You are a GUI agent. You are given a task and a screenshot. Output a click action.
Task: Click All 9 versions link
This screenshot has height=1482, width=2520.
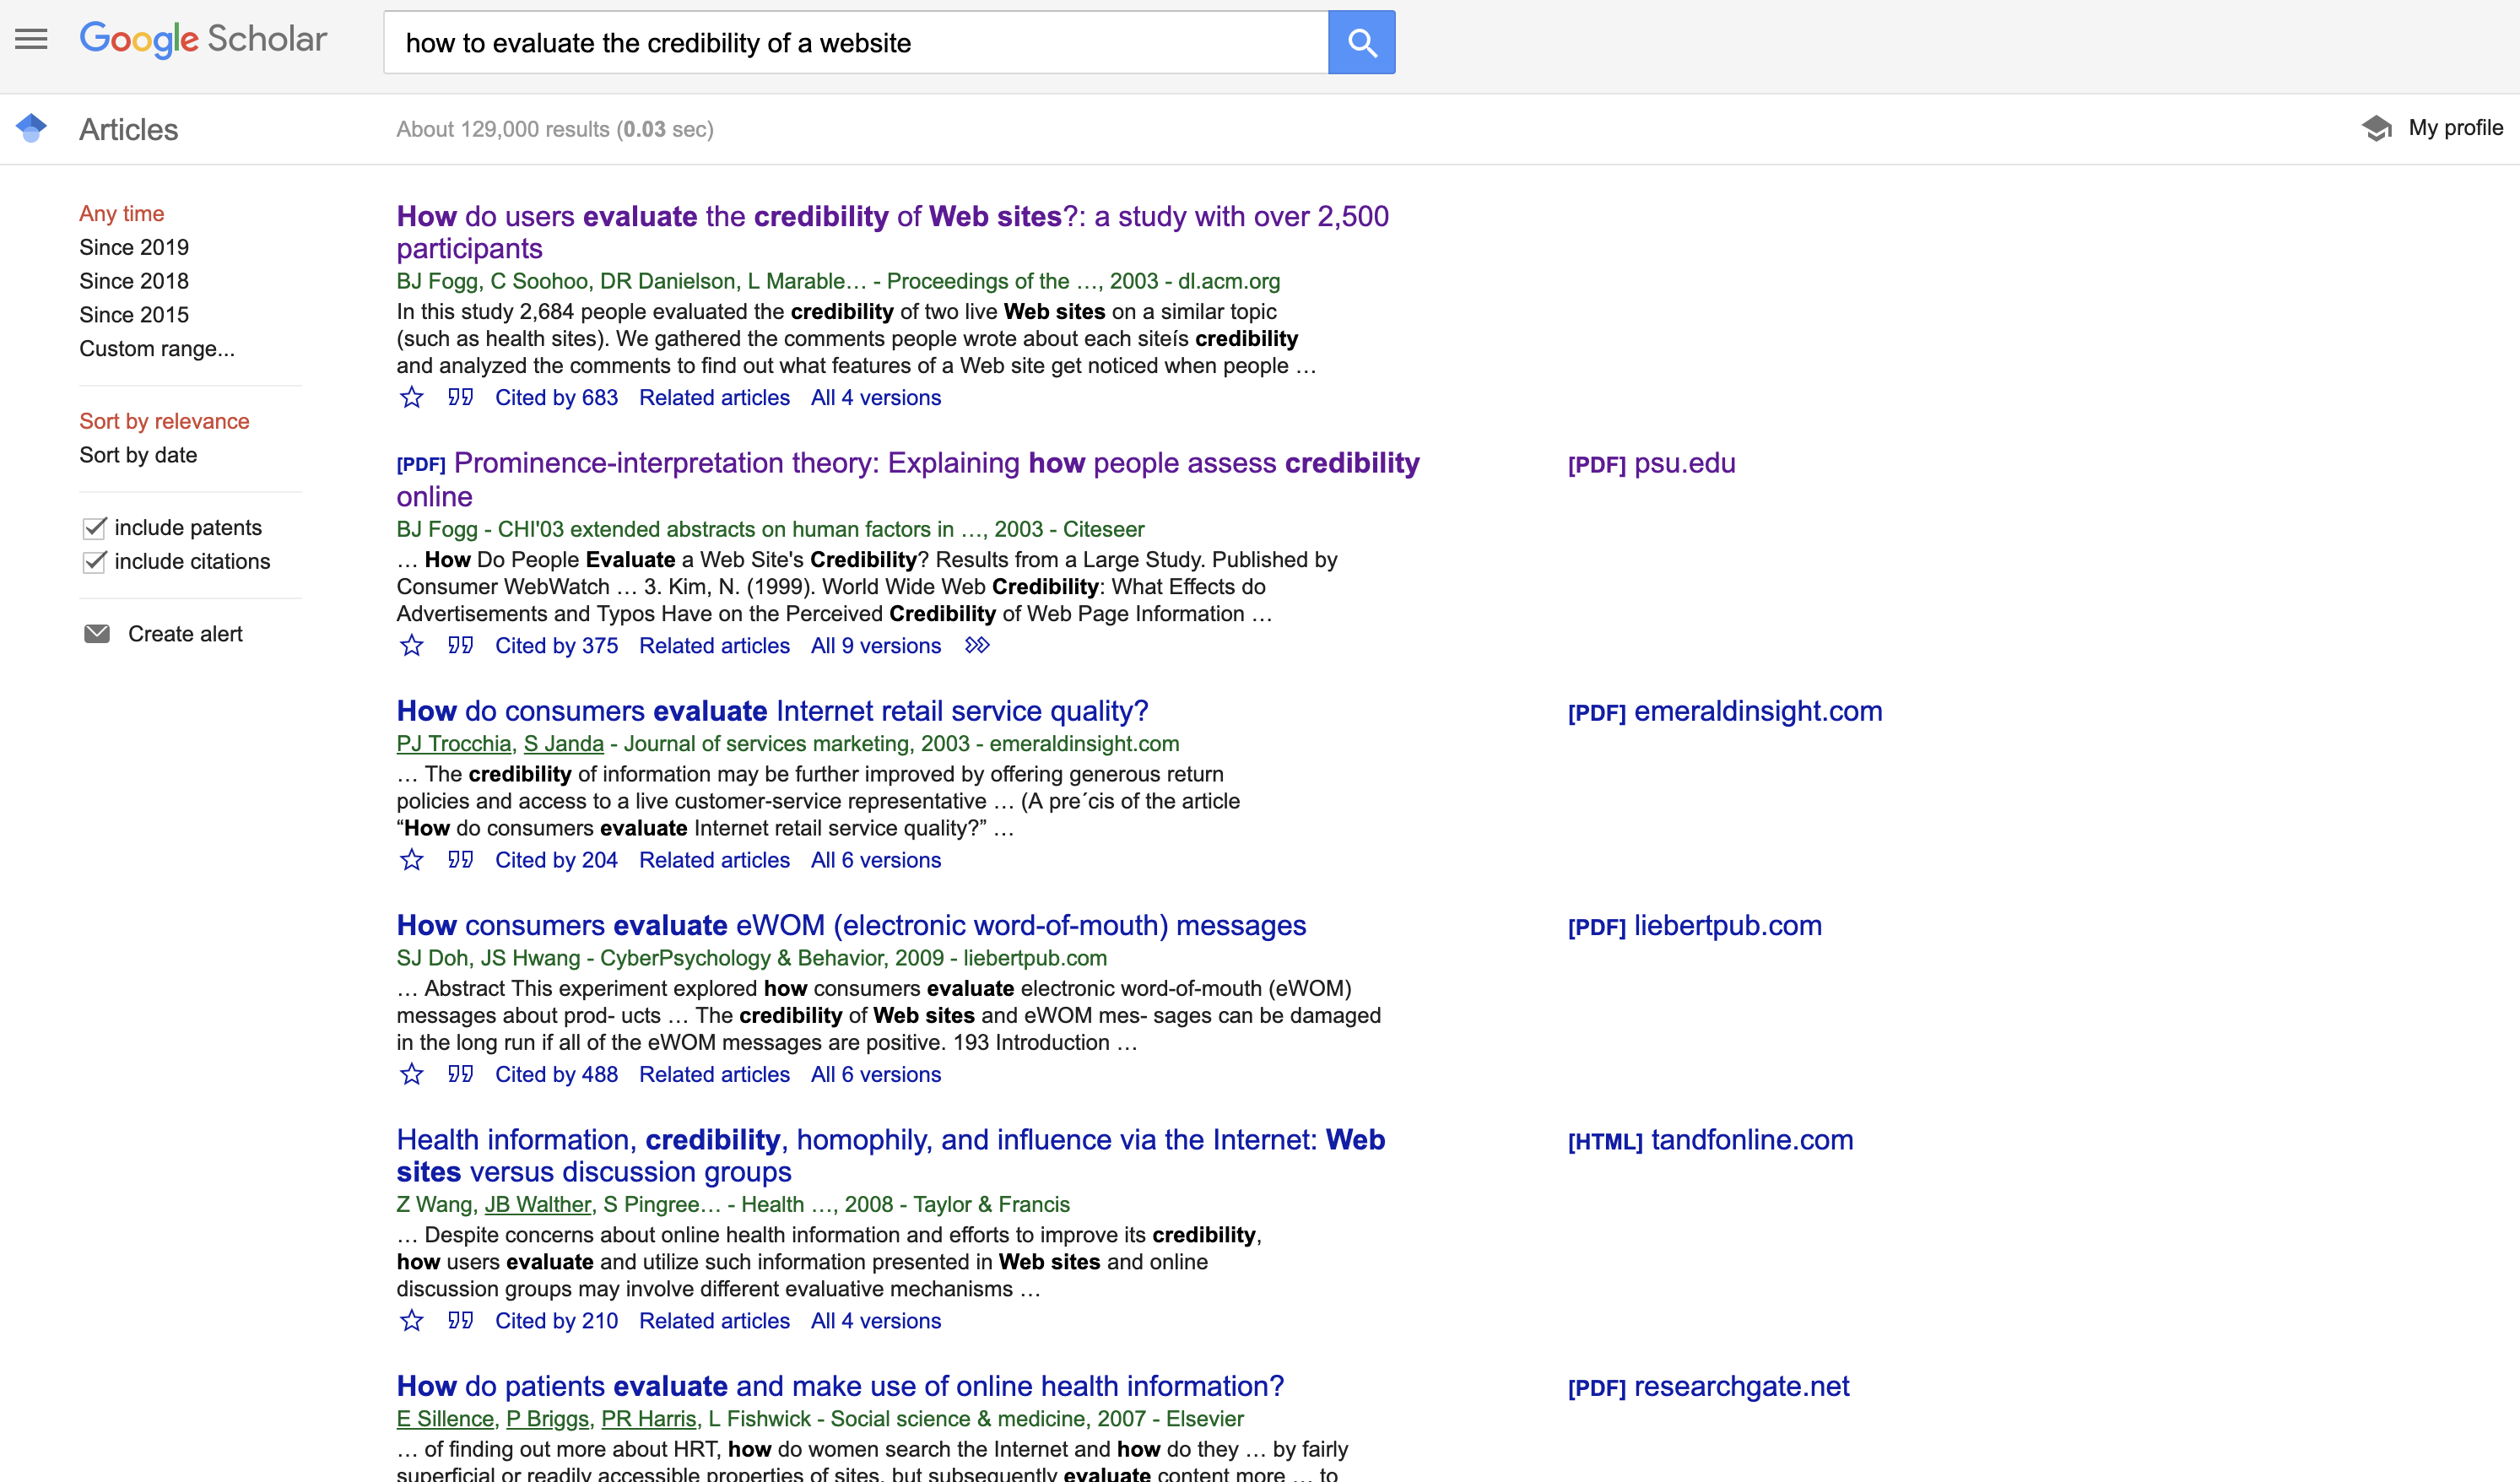click(x=875, y=646)
